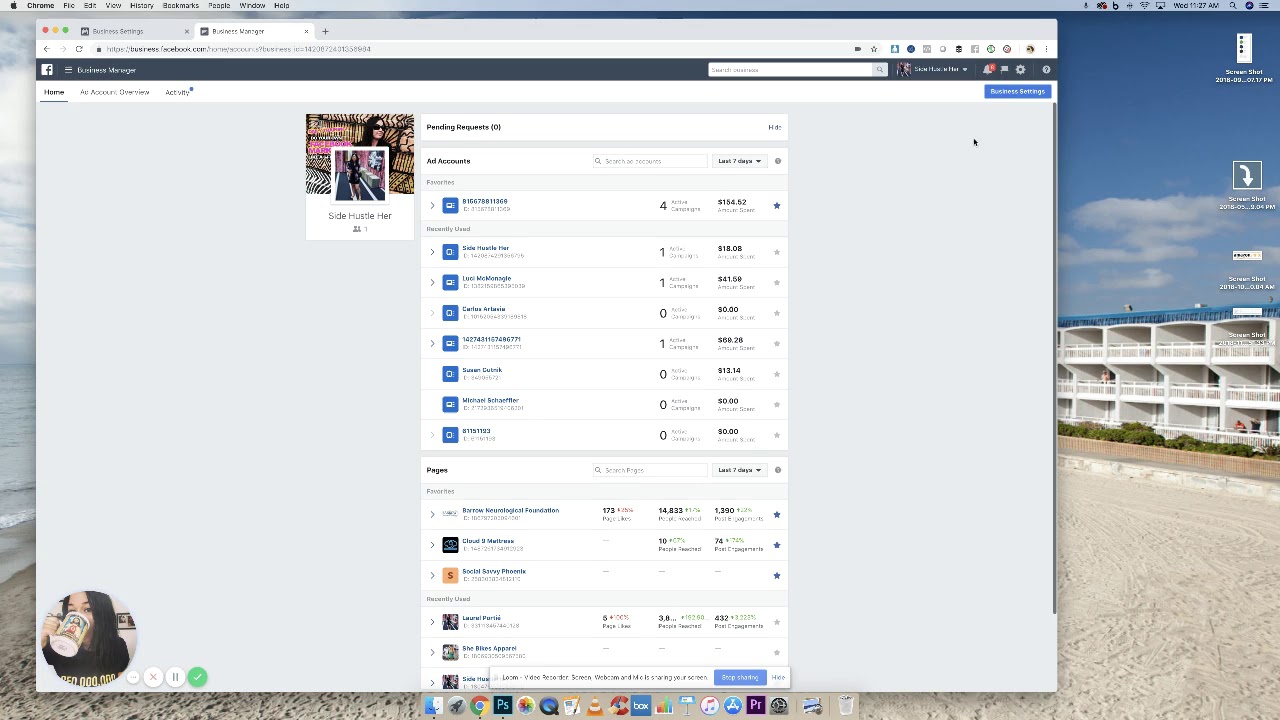Bookmark page with the star in address bar
1280x720 pixels.
click(874, 49)
